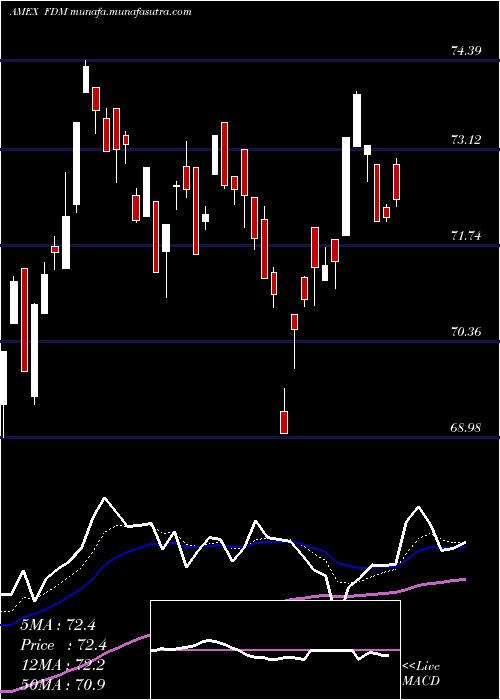Click the 73.12 price level label
Screen dimensions: 500x700
[x=466, y=140]
